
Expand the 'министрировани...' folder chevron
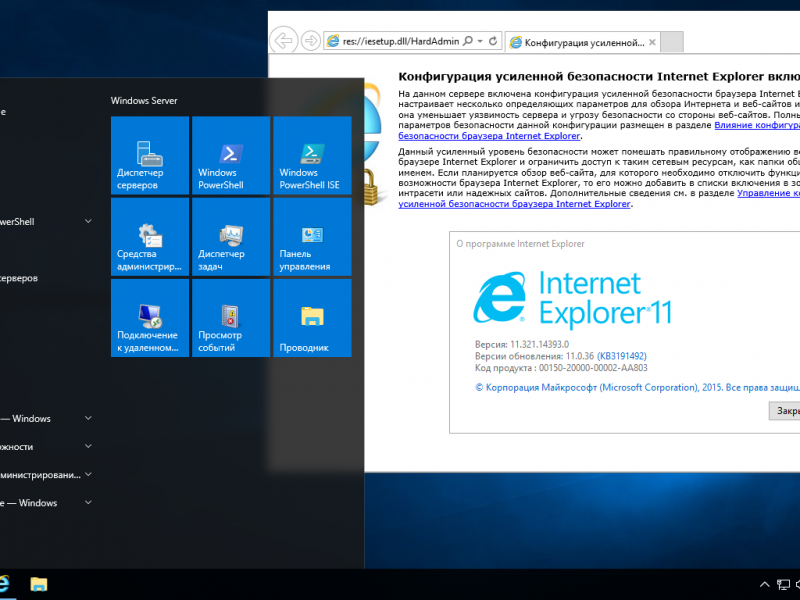[88, 474]
